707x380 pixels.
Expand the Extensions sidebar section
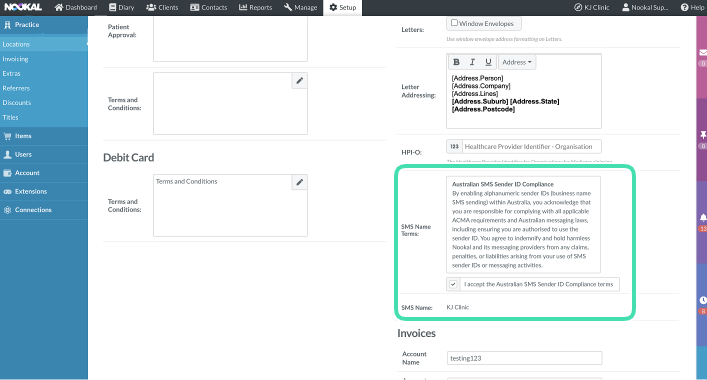44,192
